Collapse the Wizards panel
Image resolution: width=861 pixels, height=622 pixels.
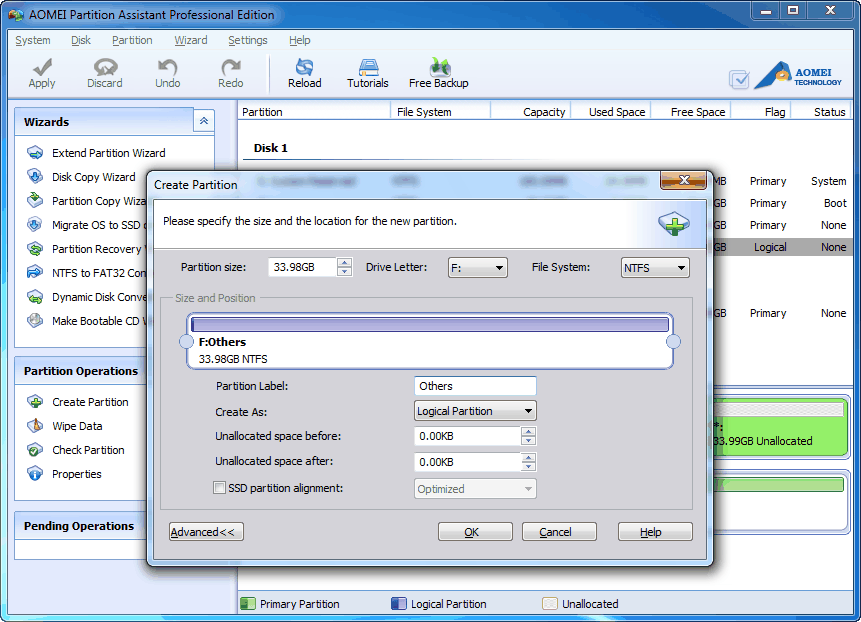click(204, 121)
